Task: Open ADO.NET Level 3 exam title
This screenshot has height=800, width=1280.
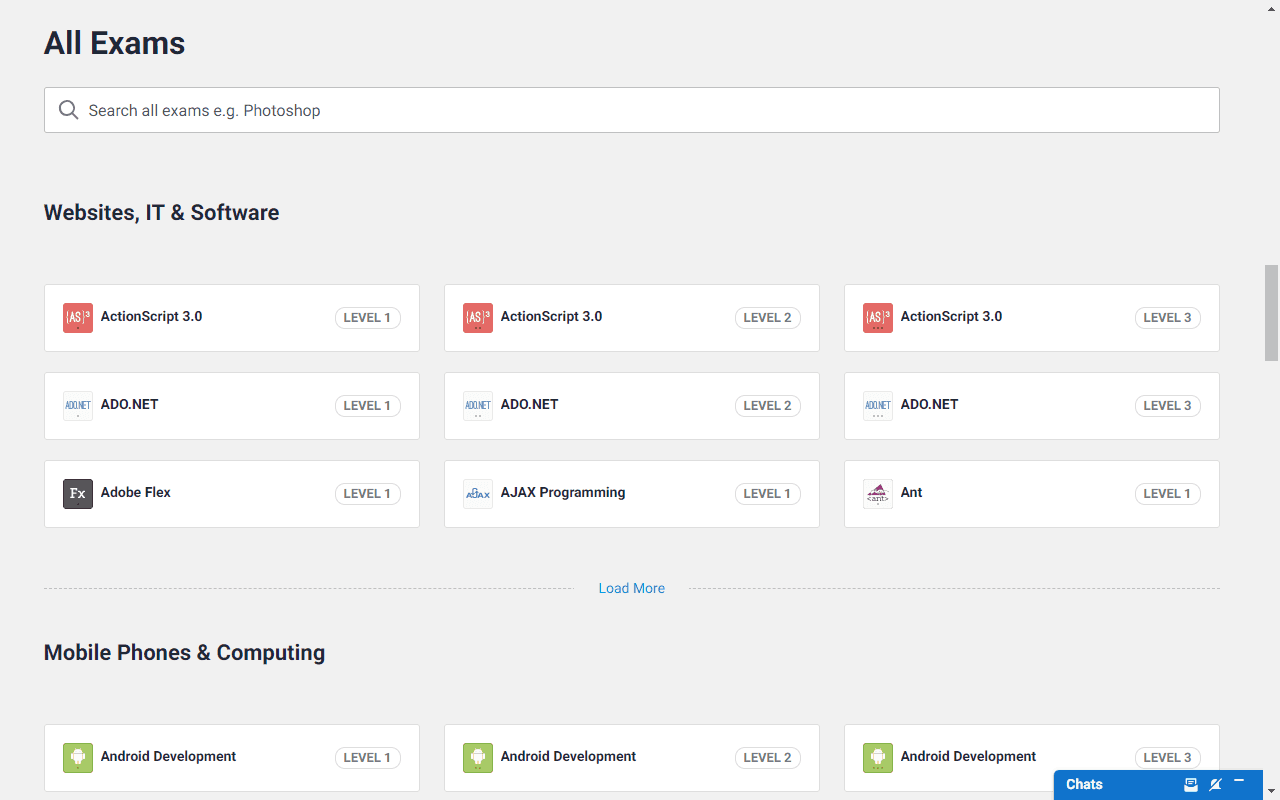Action: tap(929, 404)
